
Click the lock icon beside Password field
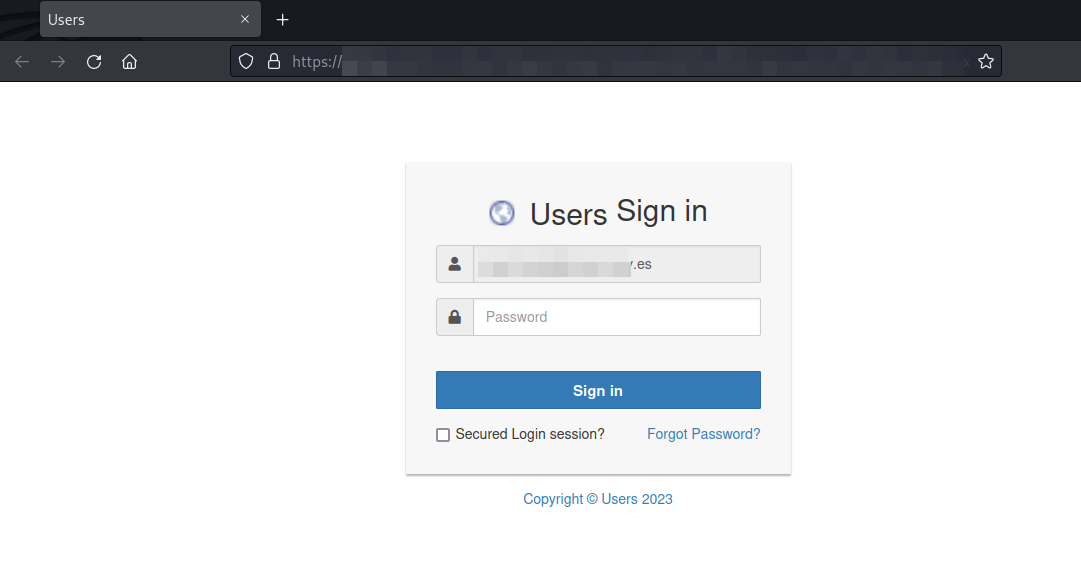click(455, 317)
